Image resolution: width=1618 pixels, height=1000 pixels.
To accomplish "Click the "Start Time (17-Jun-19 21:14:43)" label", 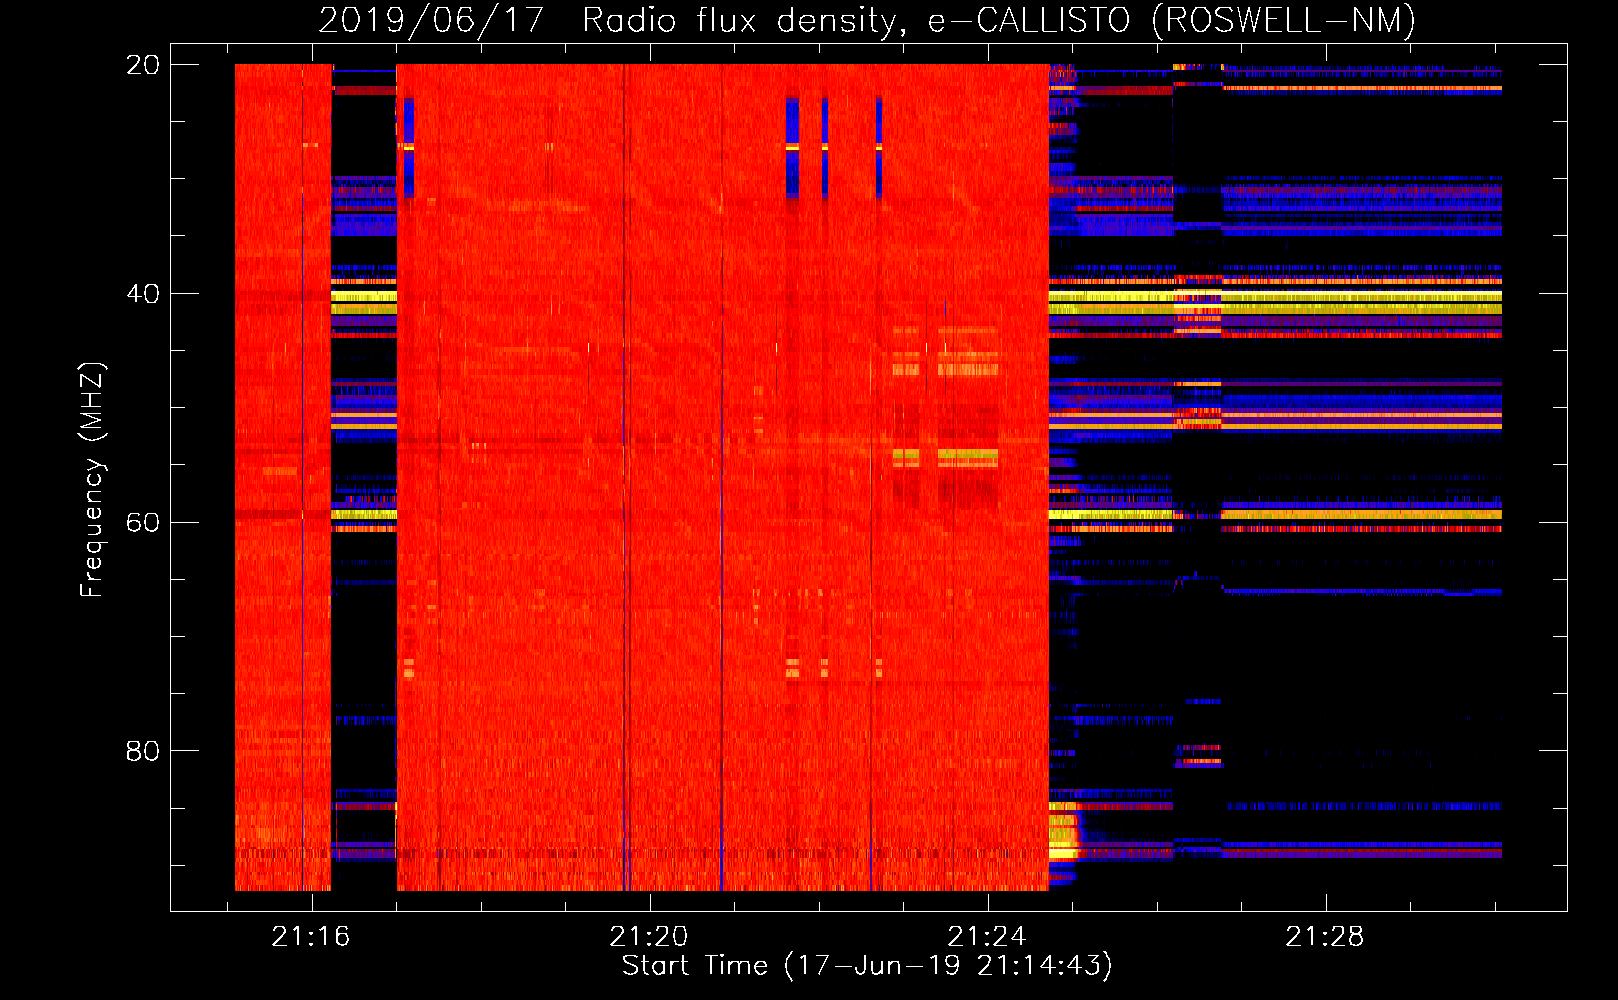I will click(x=867, y=966).
